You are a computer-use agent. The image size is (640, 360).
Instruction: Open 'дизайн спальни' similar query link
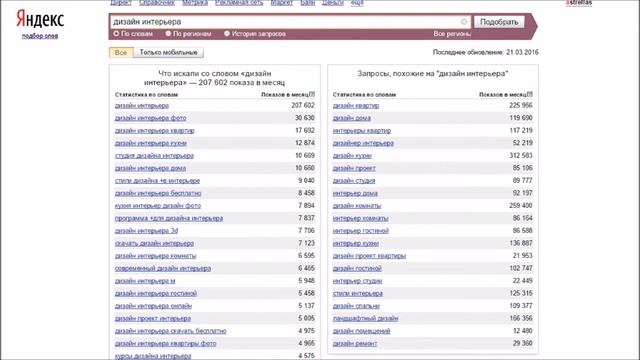(356, 306)
